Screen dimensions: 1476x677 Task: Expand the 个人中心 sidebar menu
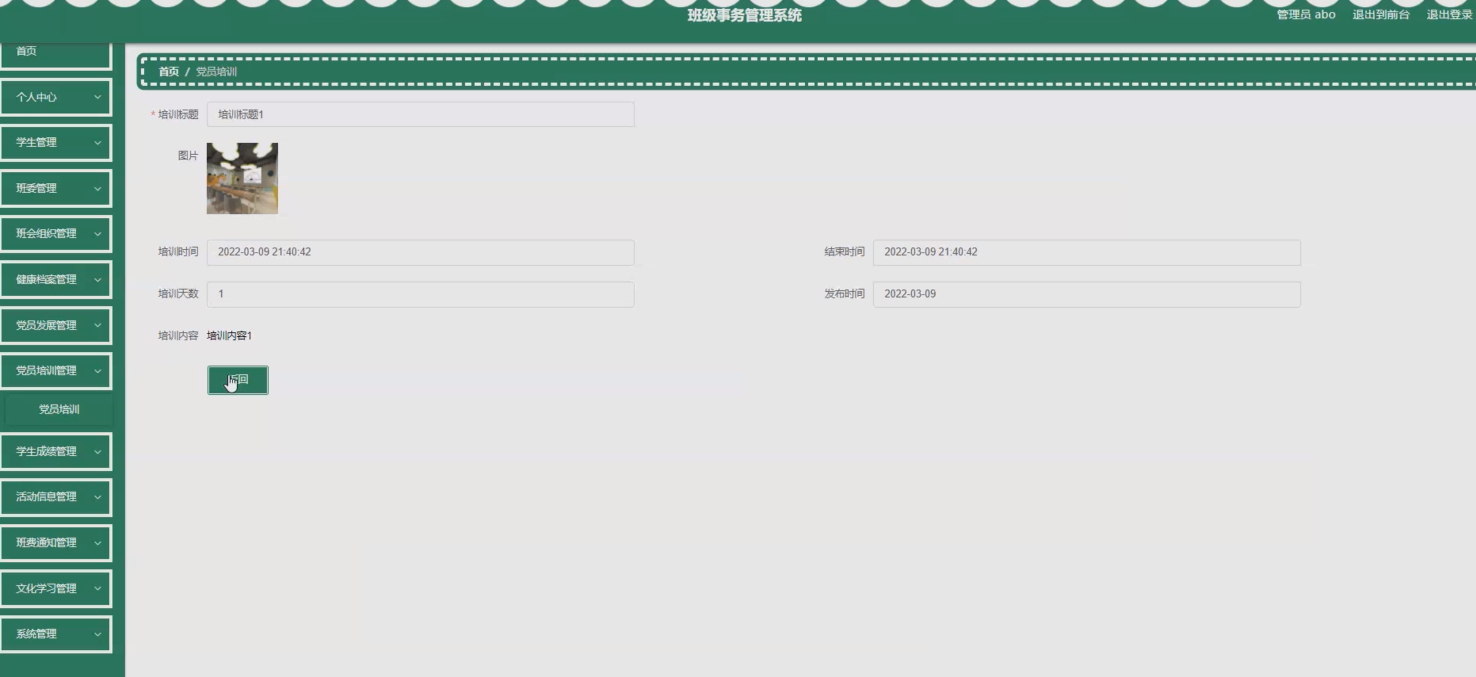[x=56, y=97]
